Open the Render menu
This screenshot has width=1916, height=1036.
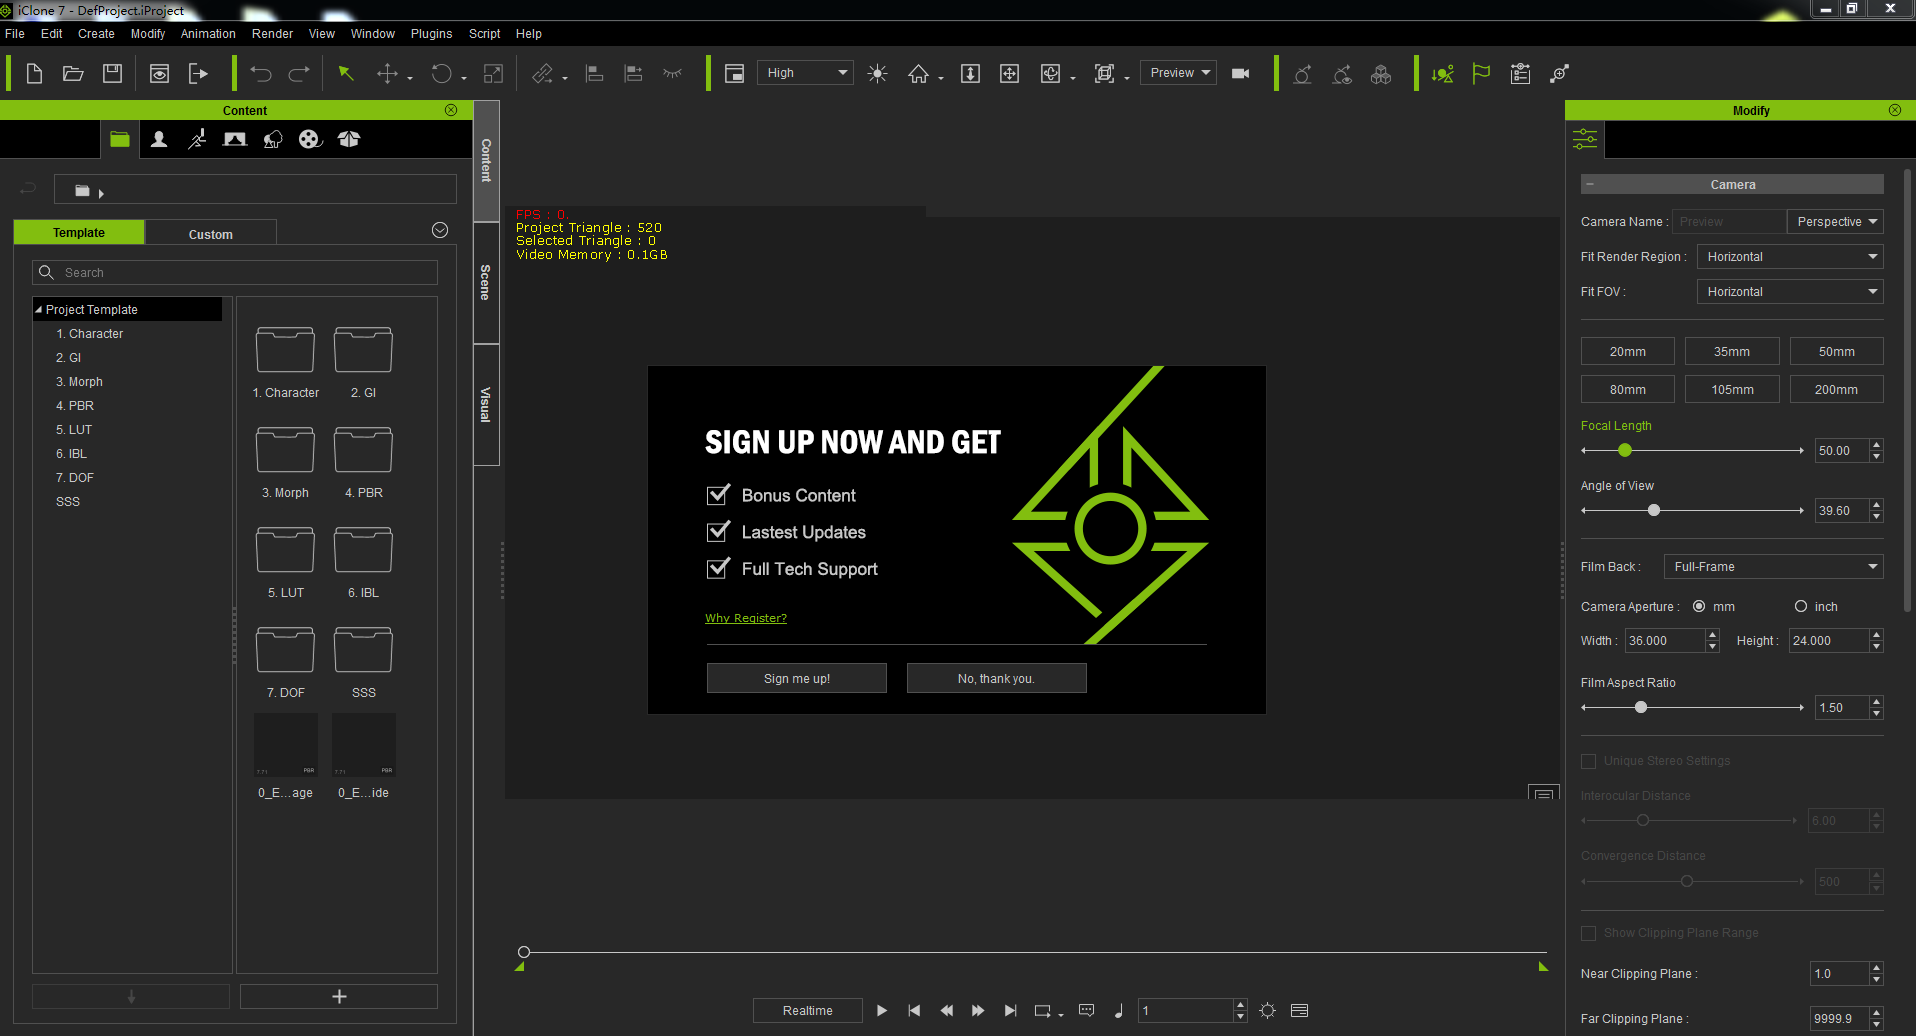pyautogui.click(x=272, y=34)
